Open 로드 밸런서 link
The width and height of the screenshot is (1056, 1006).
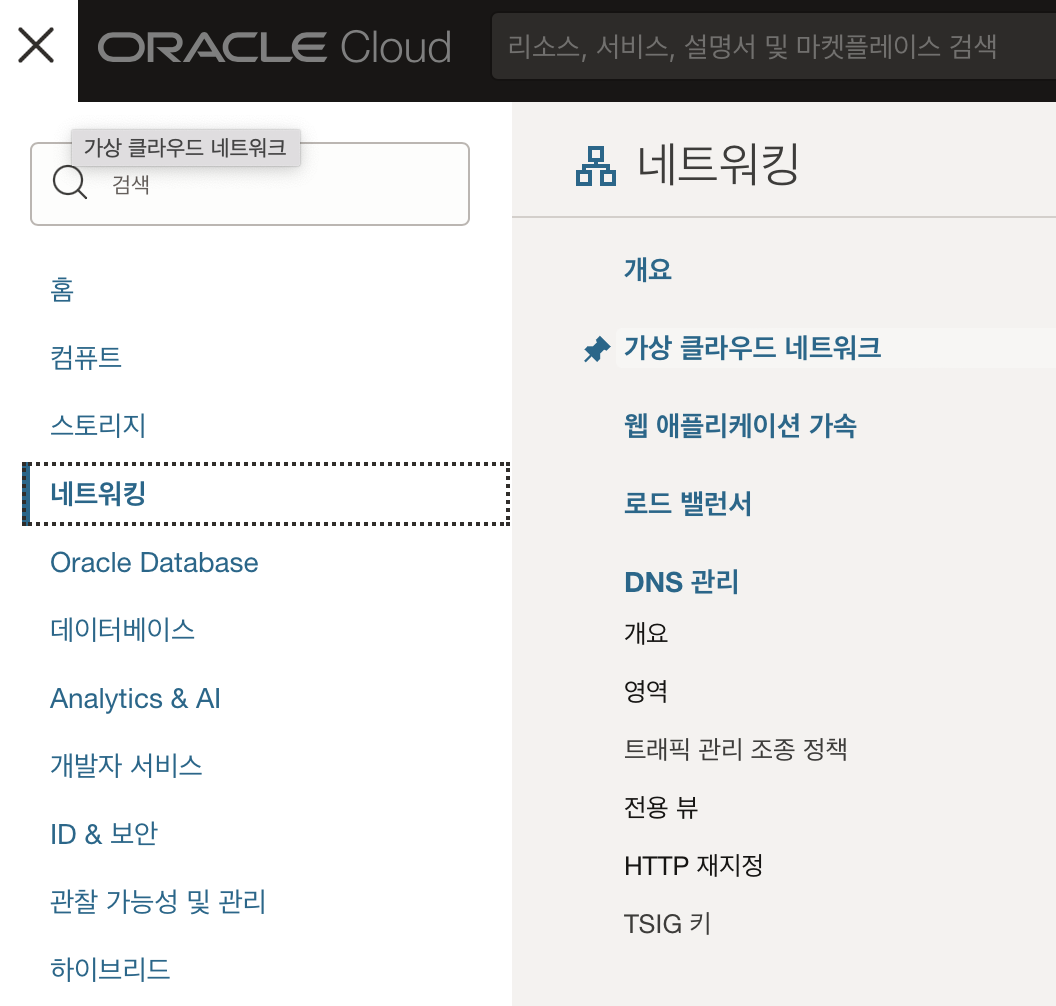[688, 504]
